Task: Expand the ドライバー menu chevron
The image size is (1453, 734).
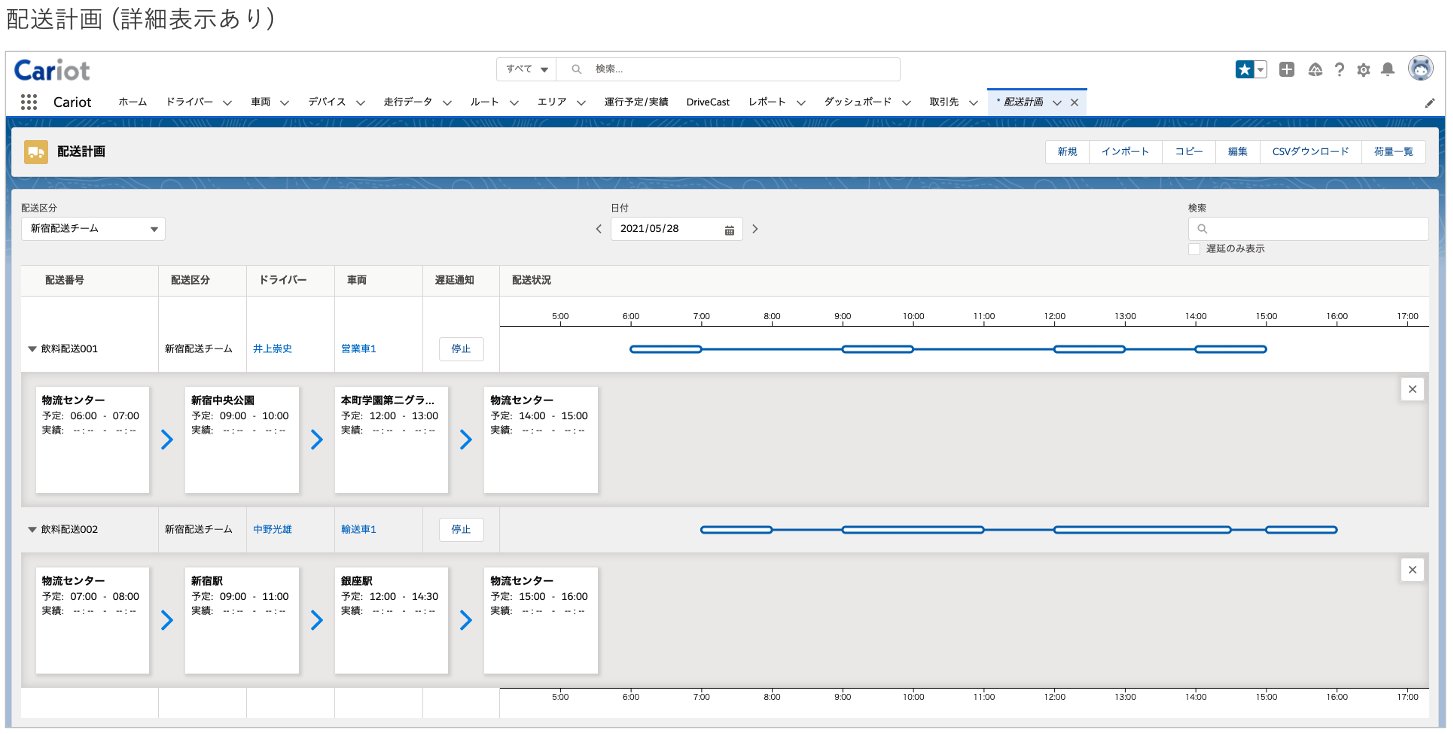Action: click(x=227, y=102)
